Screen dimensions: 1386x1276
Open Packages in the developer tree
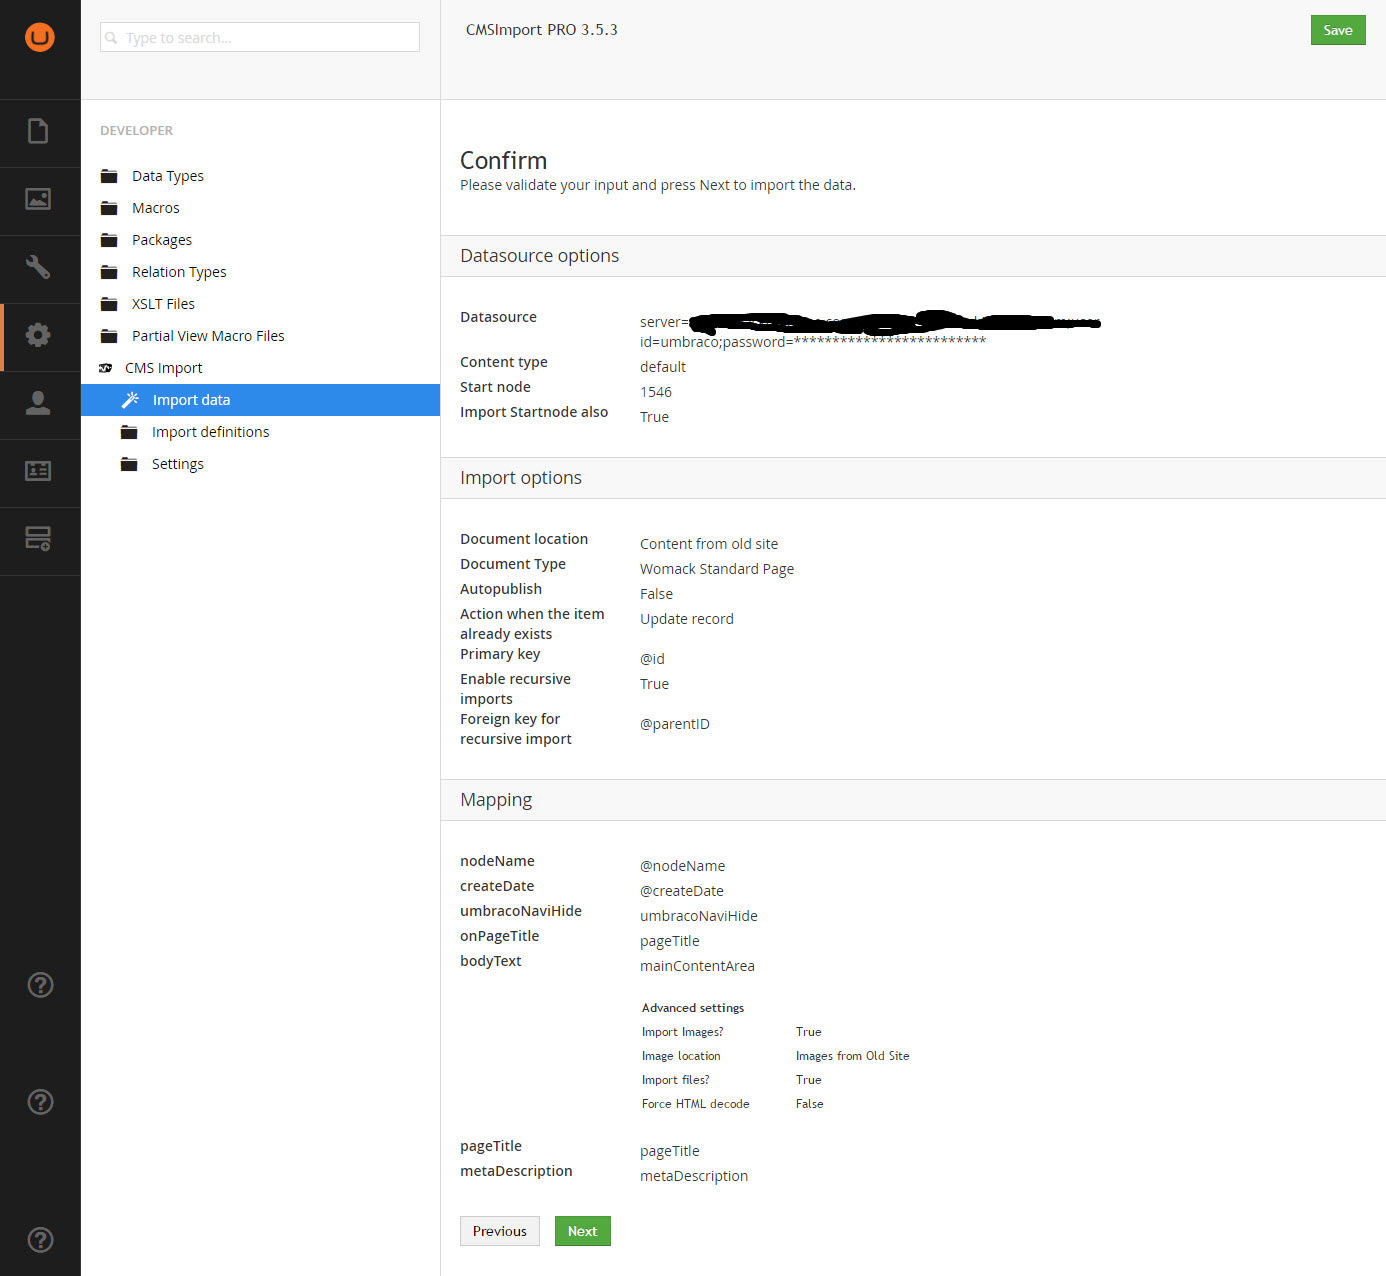click(162, 240)
